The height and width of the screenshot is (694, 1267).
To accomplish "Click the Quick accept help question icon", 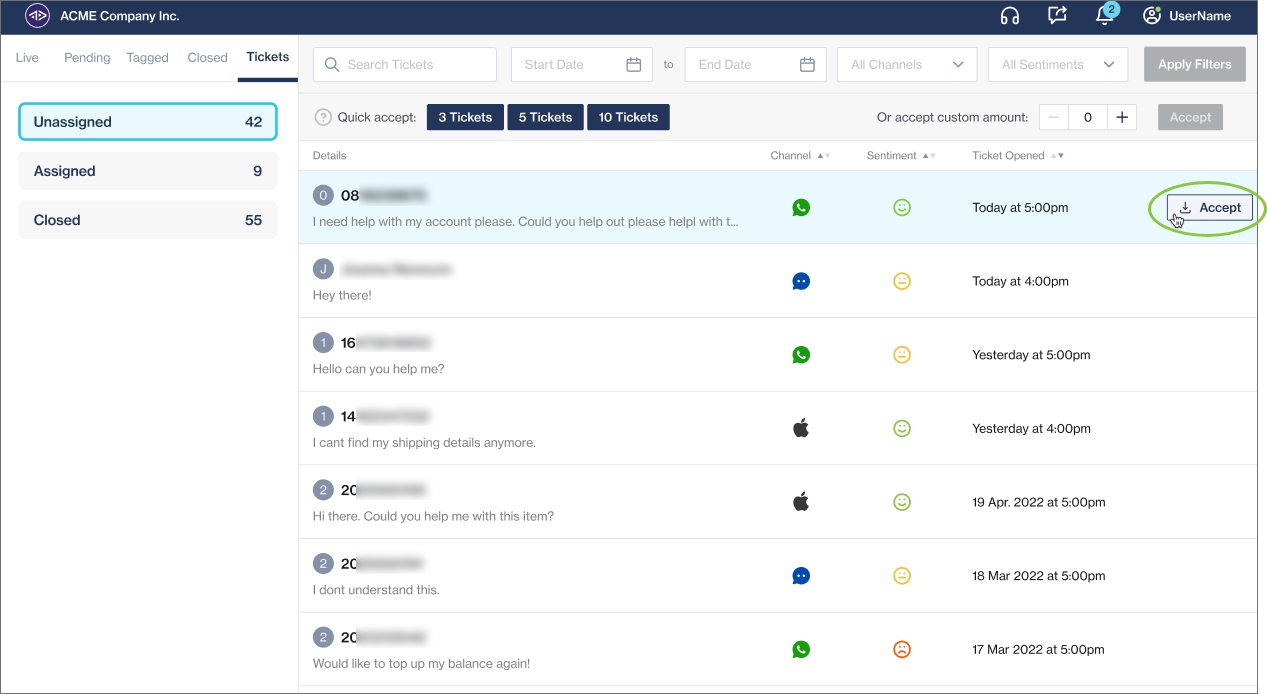I will pos(323,117).
